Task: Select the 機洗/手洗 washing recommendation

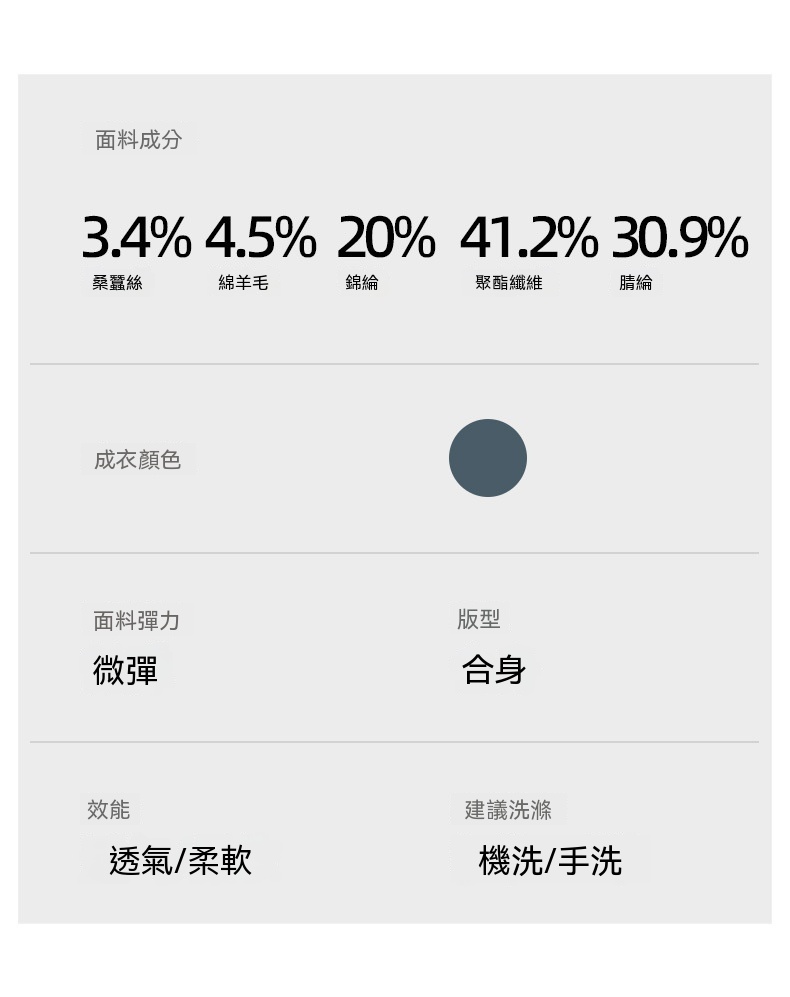Action: [550, 860]
